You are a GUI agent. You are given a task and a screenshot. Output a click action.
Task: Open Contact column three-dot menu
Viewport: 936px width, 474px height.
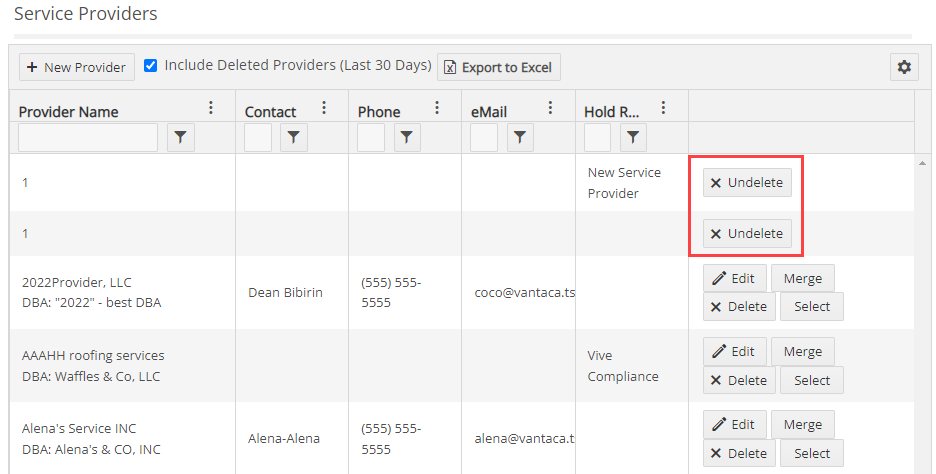point(324,107)
